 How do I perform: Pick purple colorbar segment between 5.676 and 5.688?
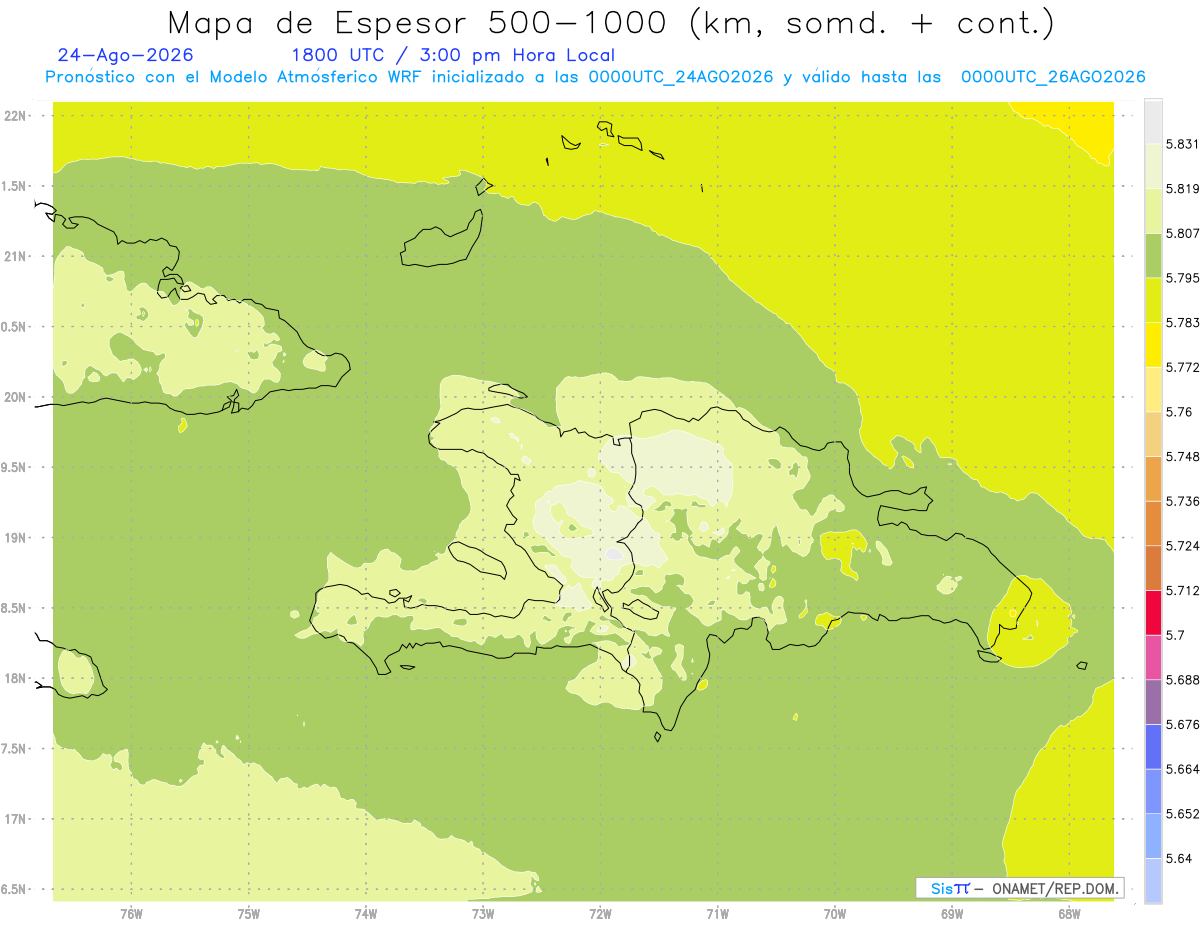(1153, 702)
